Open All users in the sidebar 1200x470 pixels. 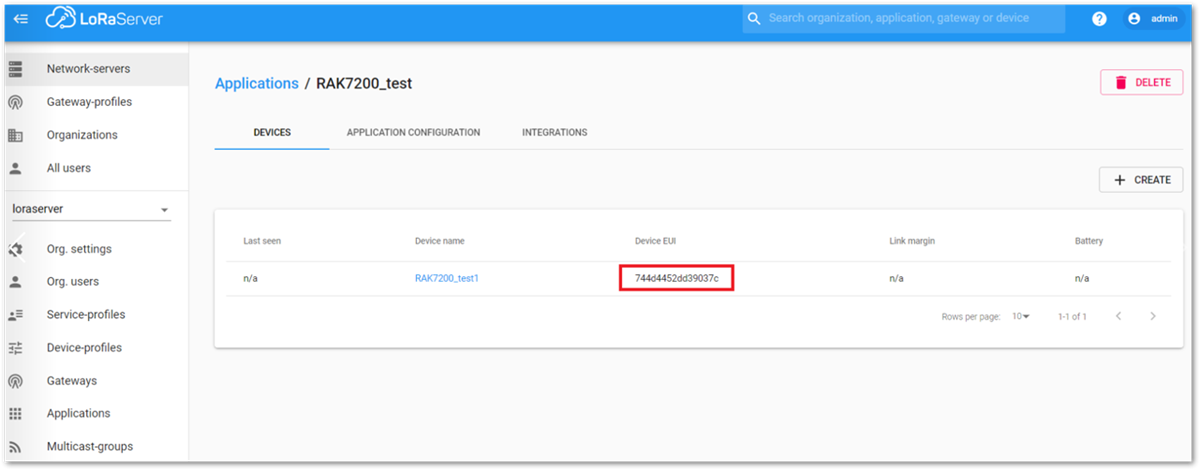point(96,168)
